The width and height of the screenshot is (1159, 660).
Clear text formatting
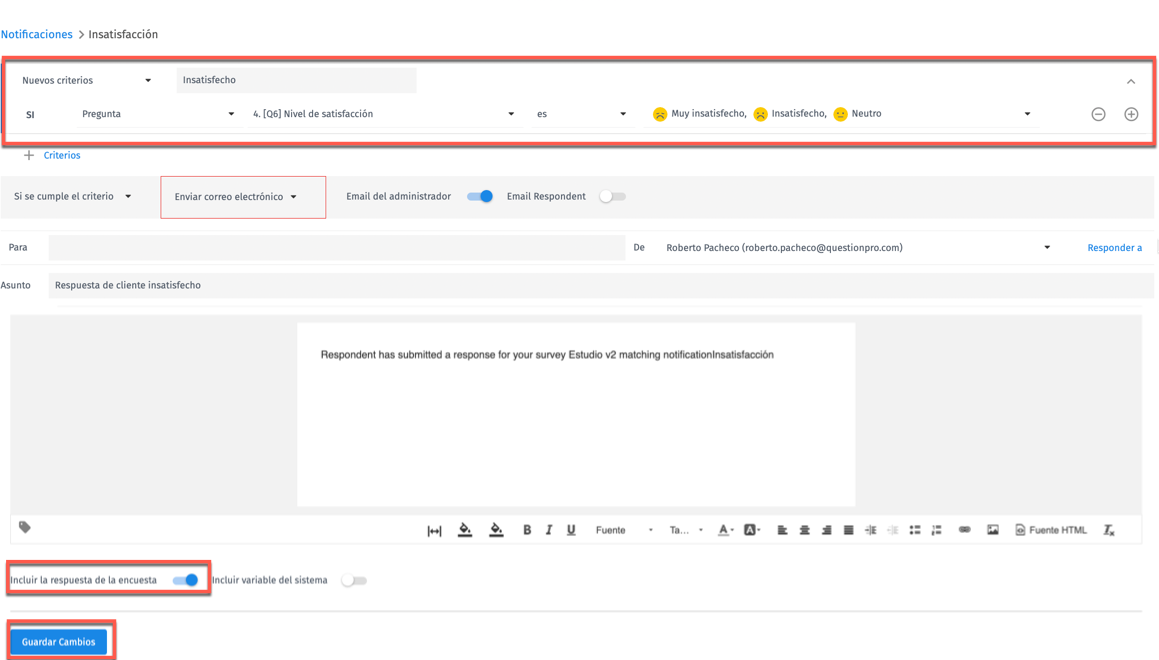click(1109, 530)
